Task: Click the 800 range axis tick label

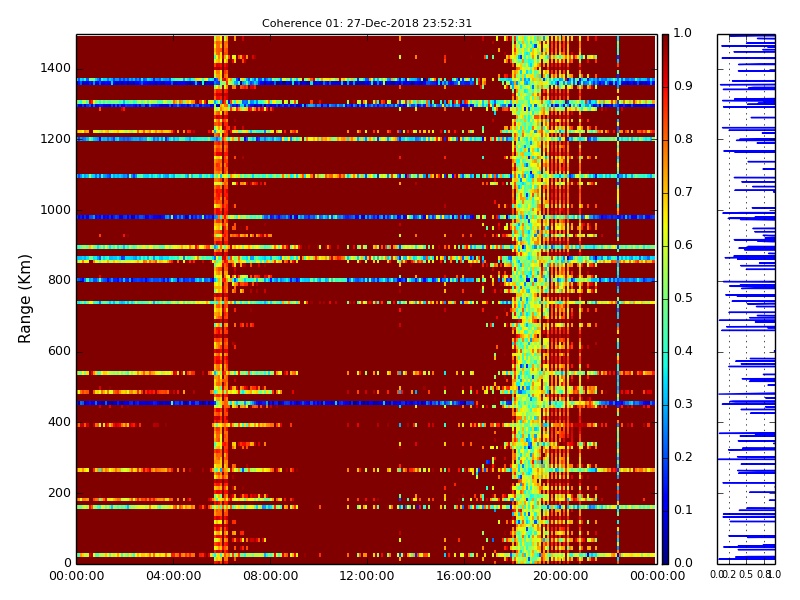Action: (x=59, y=280)
